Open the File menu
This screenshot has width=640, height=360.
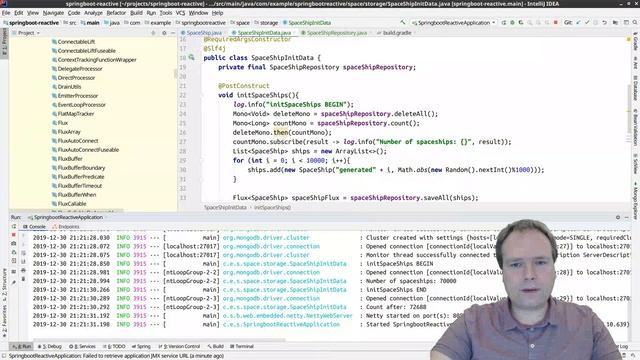(6, 13)
